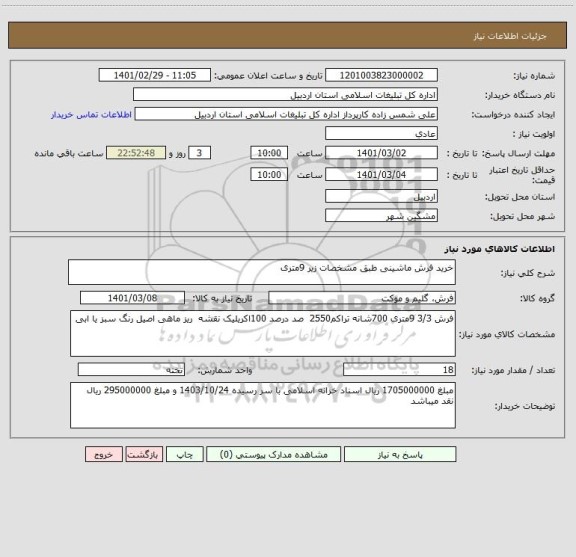
Task: Click the buyer organization name field
Action: click(285, 95)
